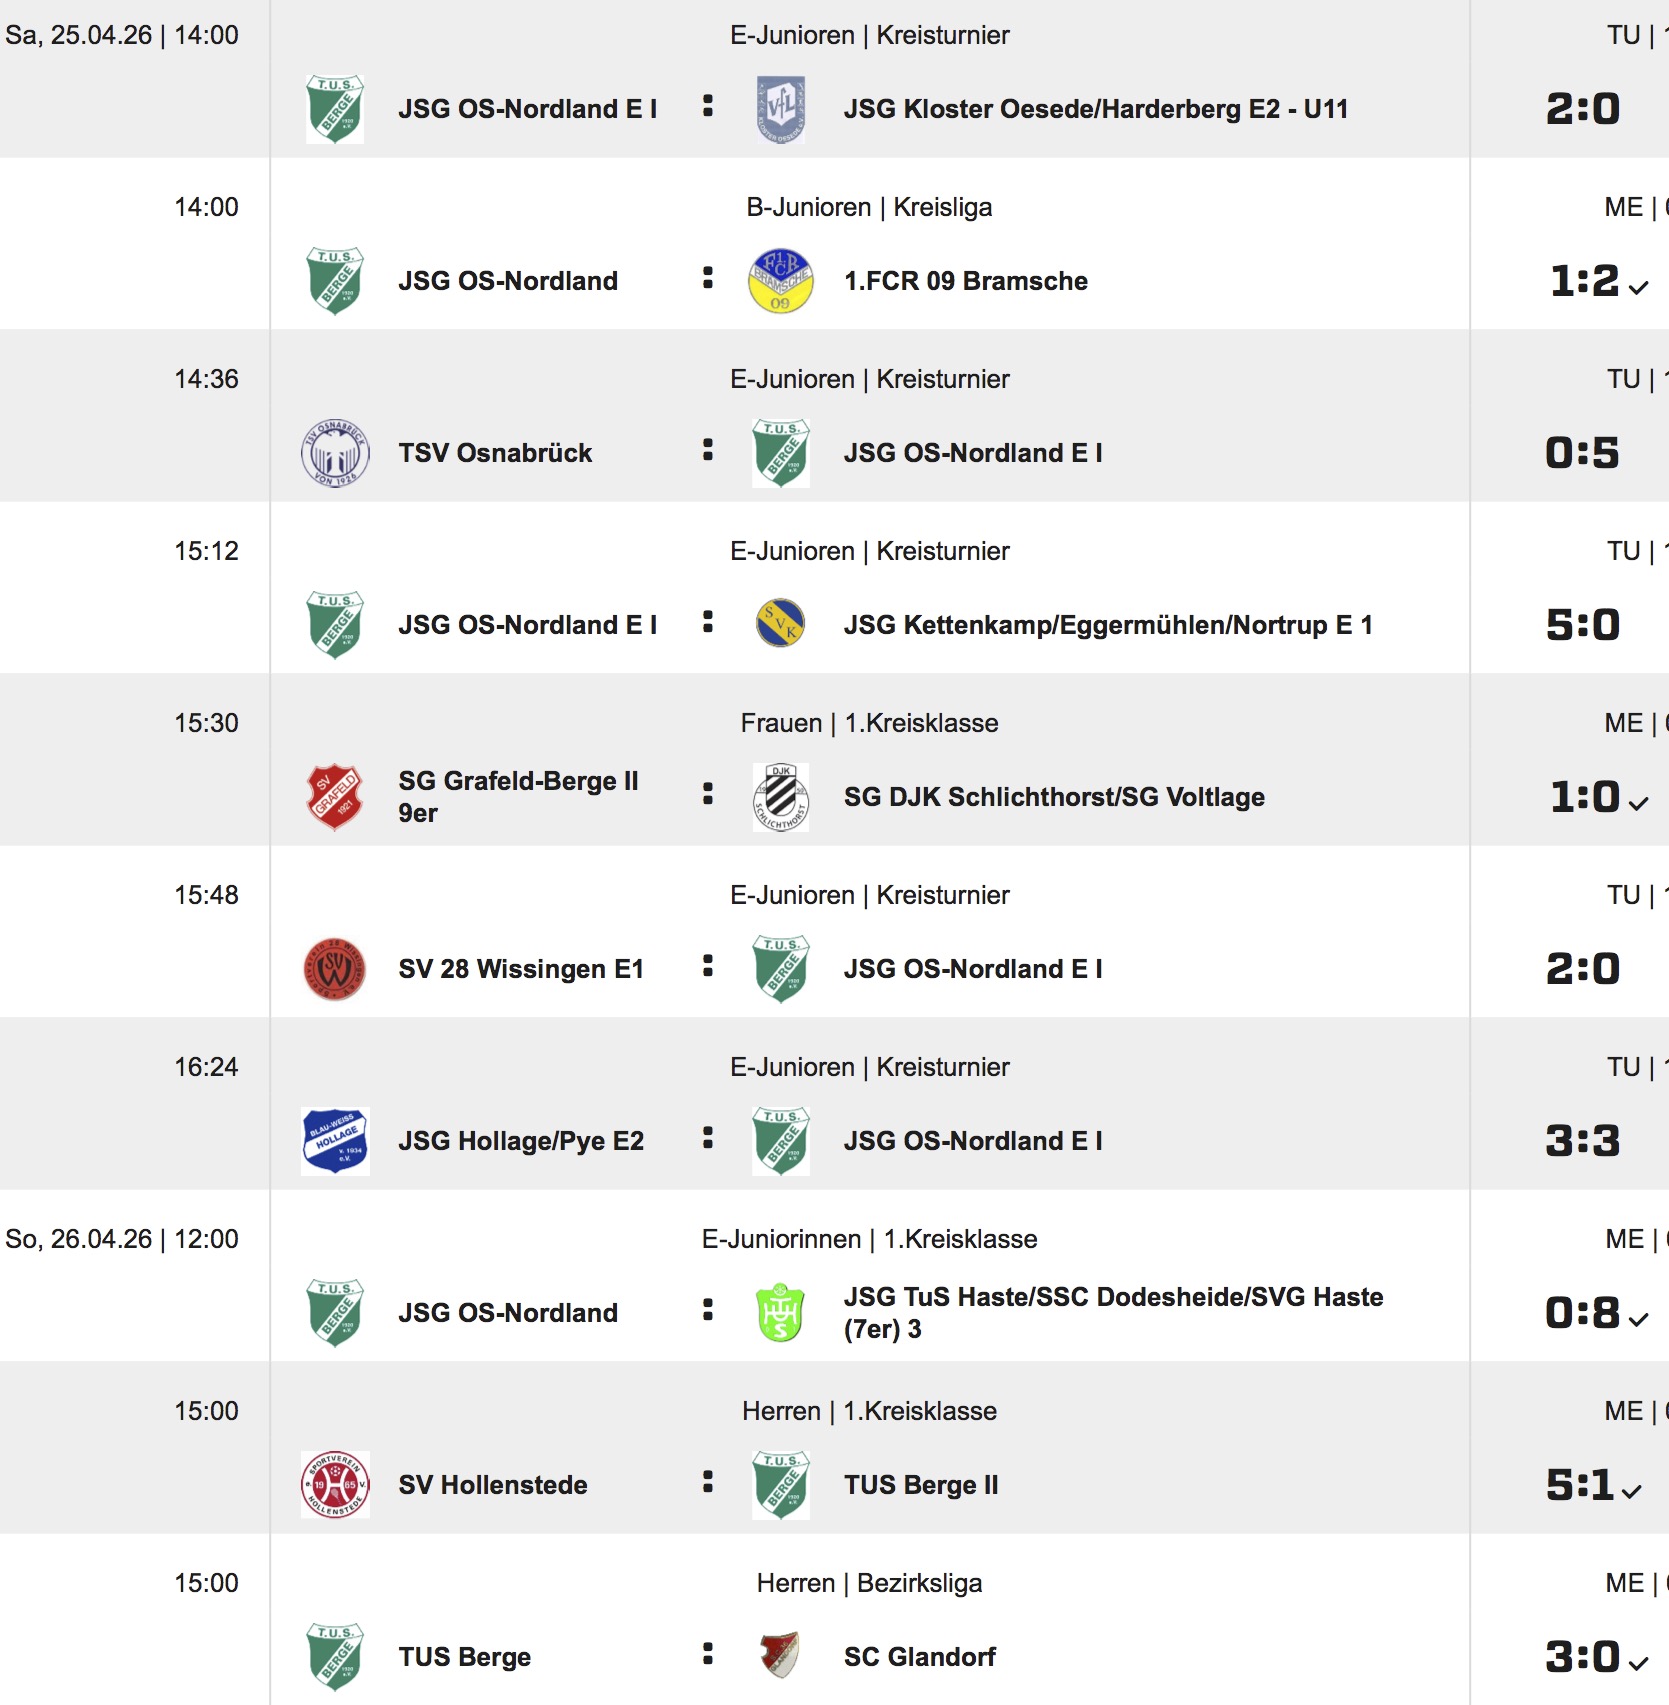This screenshot has width=1669, height=1705.
Task: Open JSG Kloster Oesede/Harderberg E2 - U11 team
Action: click(x=1095, y=109)
